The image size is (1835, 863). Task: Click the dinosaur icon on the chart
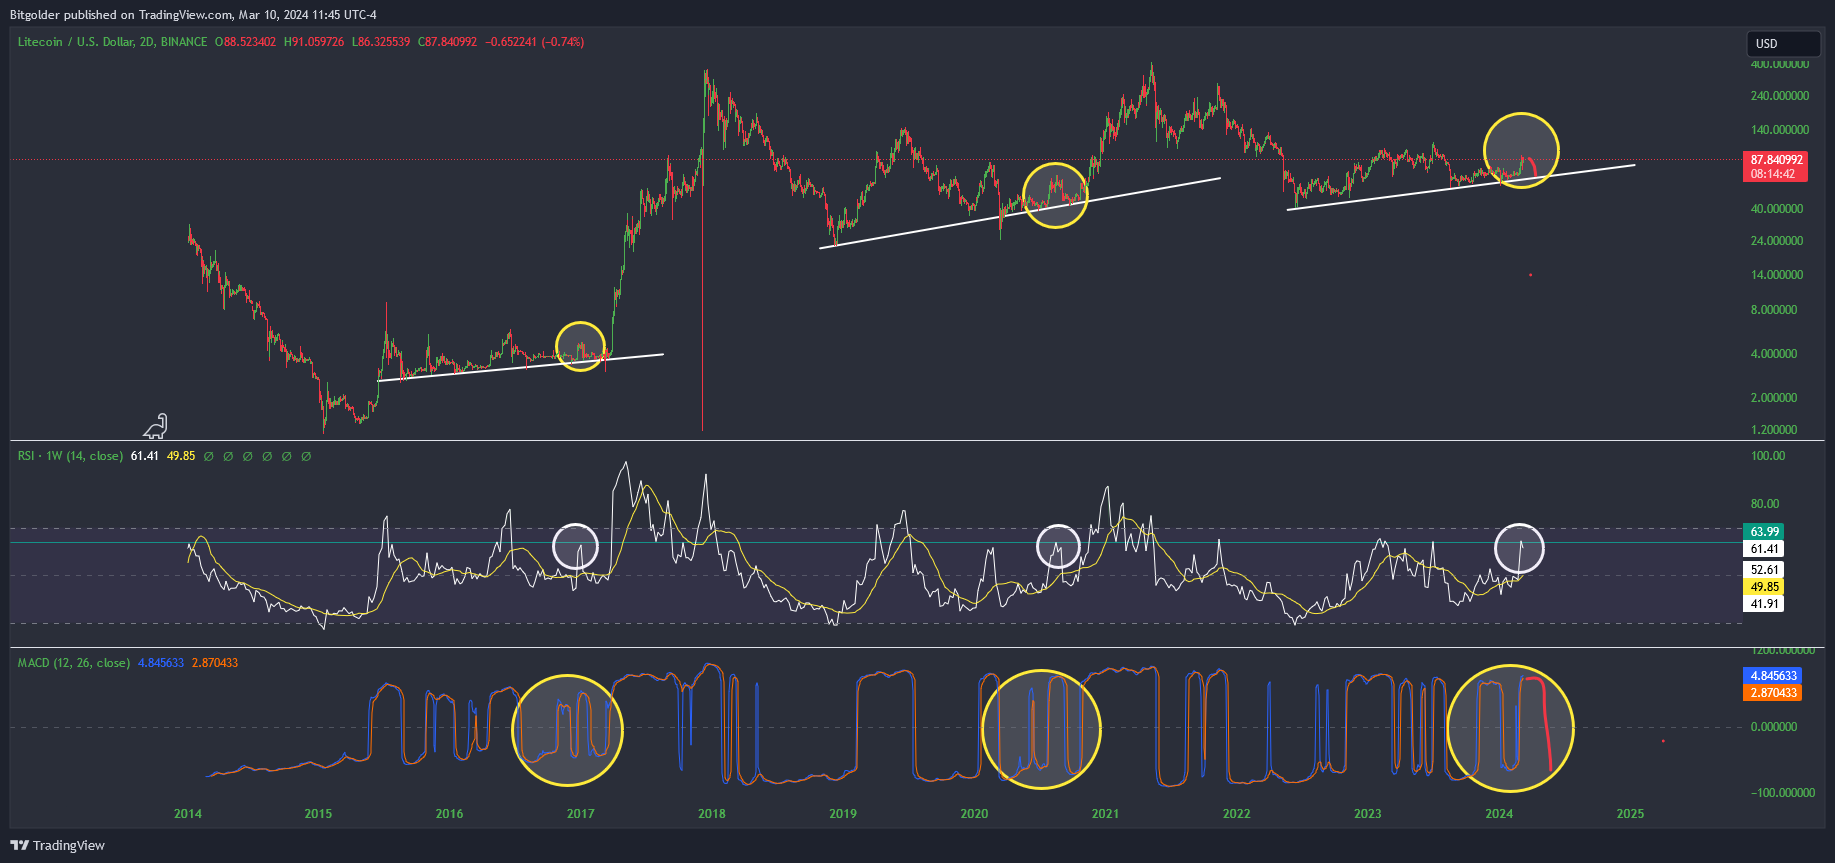coord(156,427)
